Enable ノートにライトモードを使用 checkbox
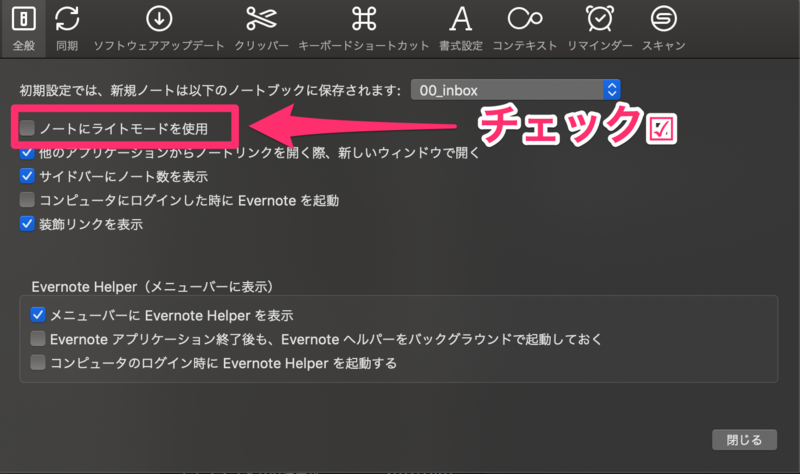The height and width of the screenshot is (474, 800). pos(27,128)
